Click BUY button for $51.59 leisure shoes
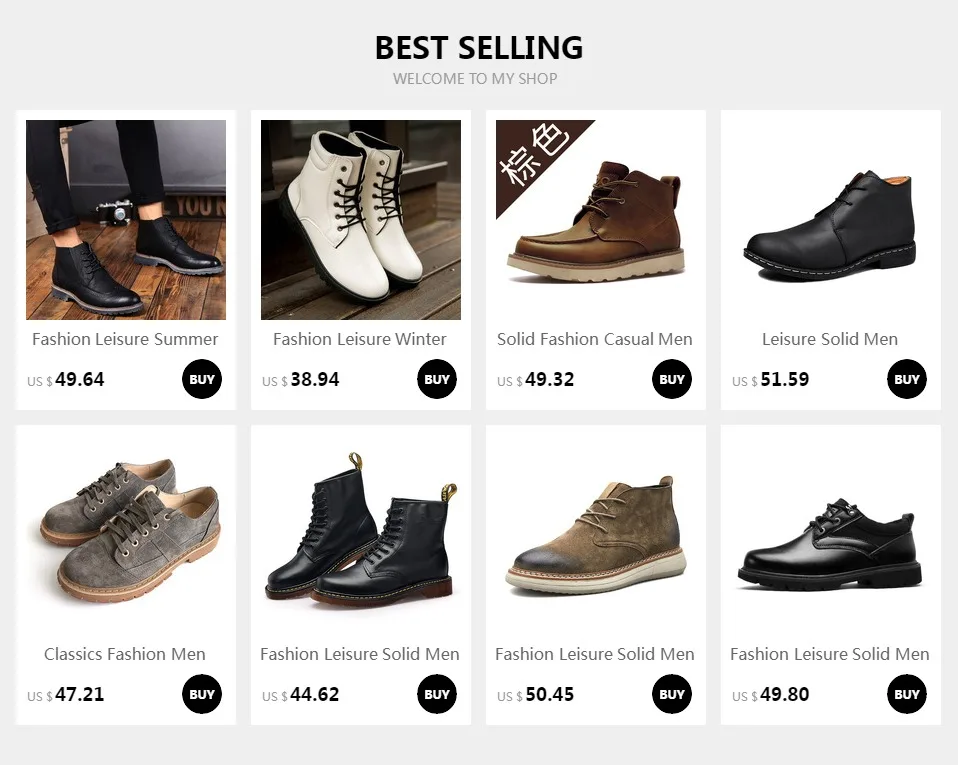This screenshot has height=765, width=958. click(x=907, y=379)
